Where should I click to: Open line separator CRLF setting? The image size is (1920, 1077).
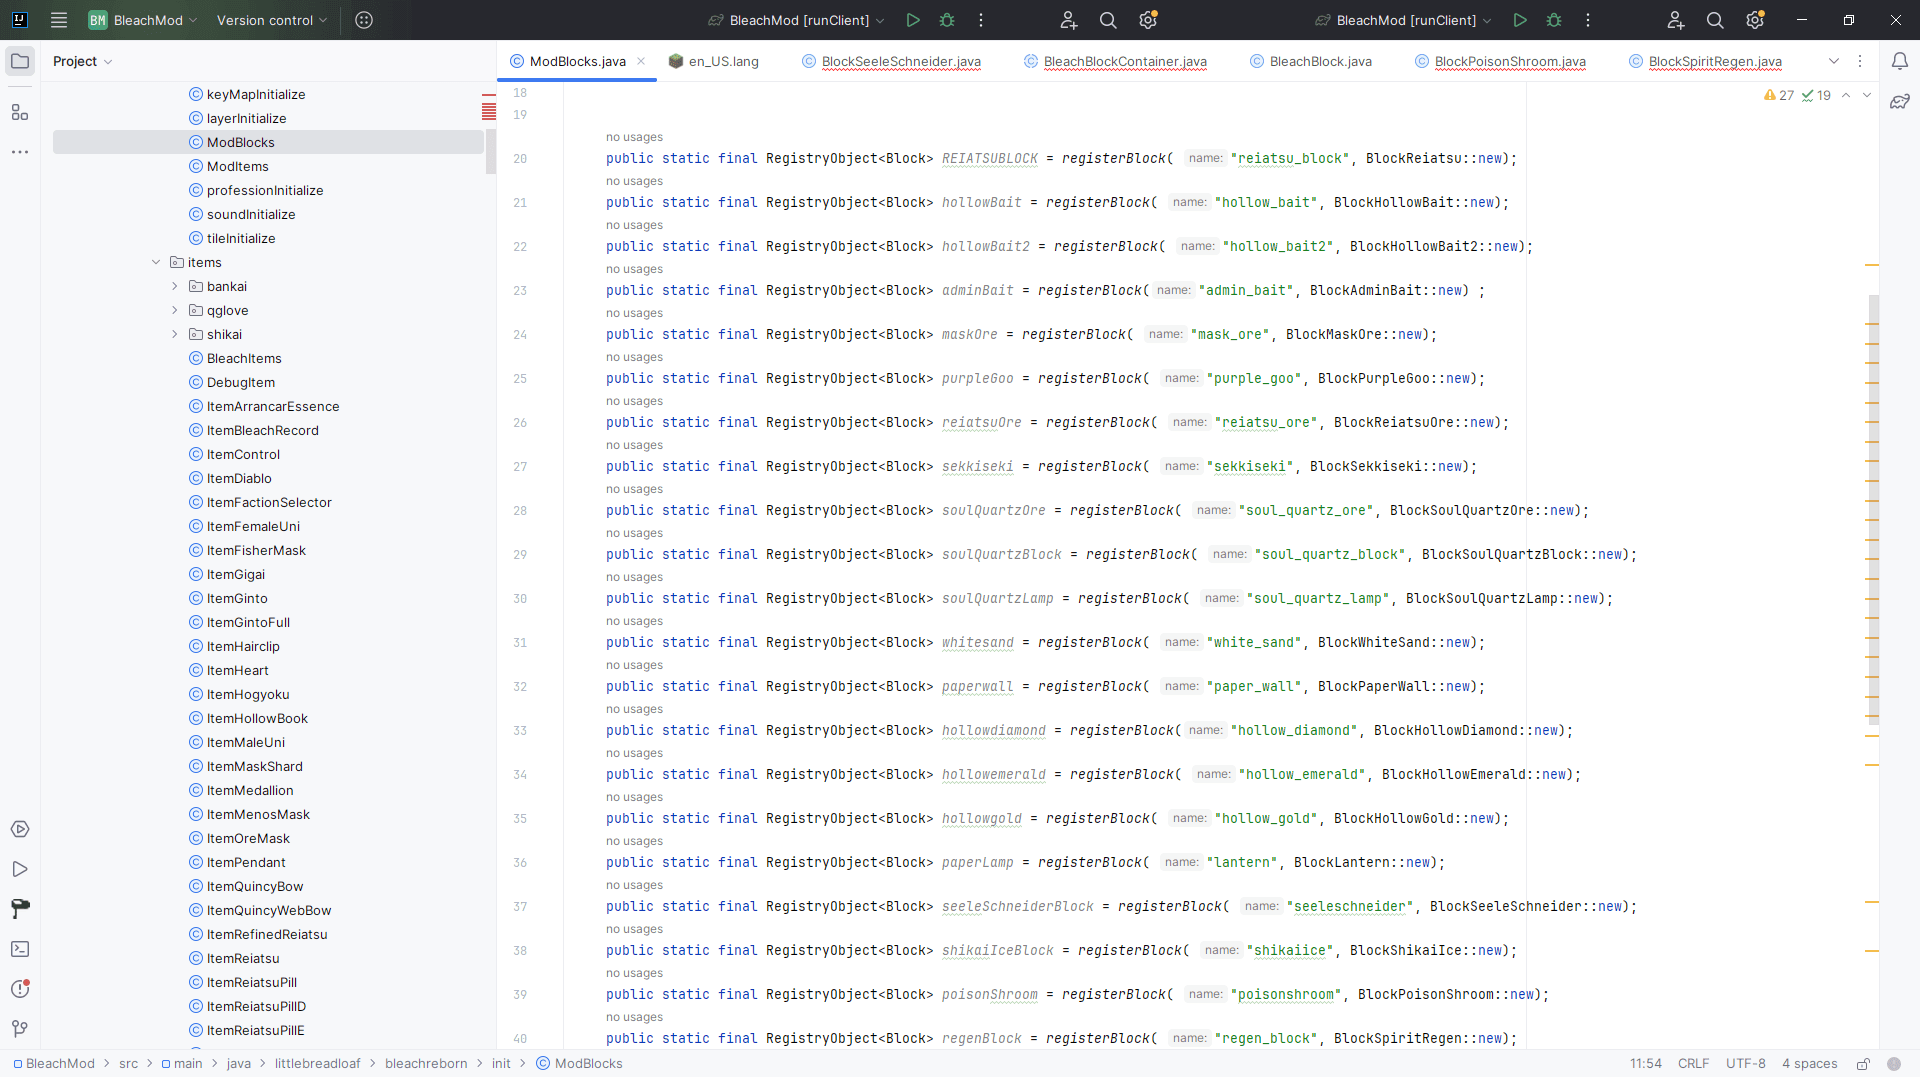1693,1063
